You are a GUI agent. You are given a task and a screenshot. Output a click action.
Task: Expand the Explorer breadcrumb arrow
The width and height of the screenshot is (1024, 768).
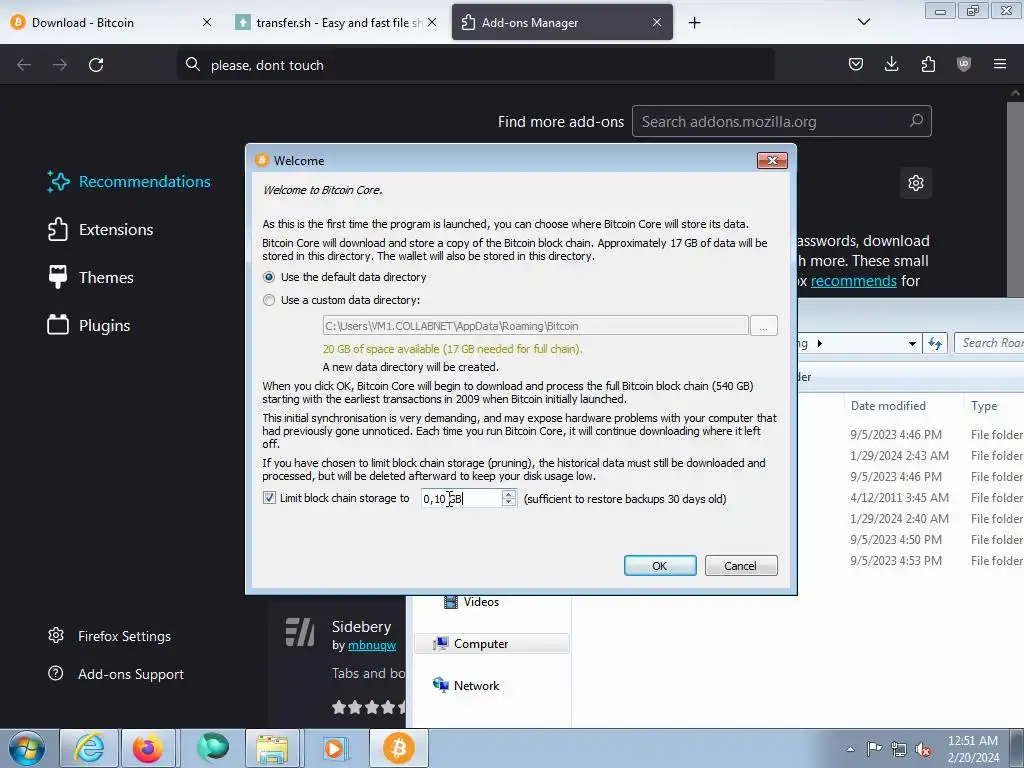pos(820,344)
